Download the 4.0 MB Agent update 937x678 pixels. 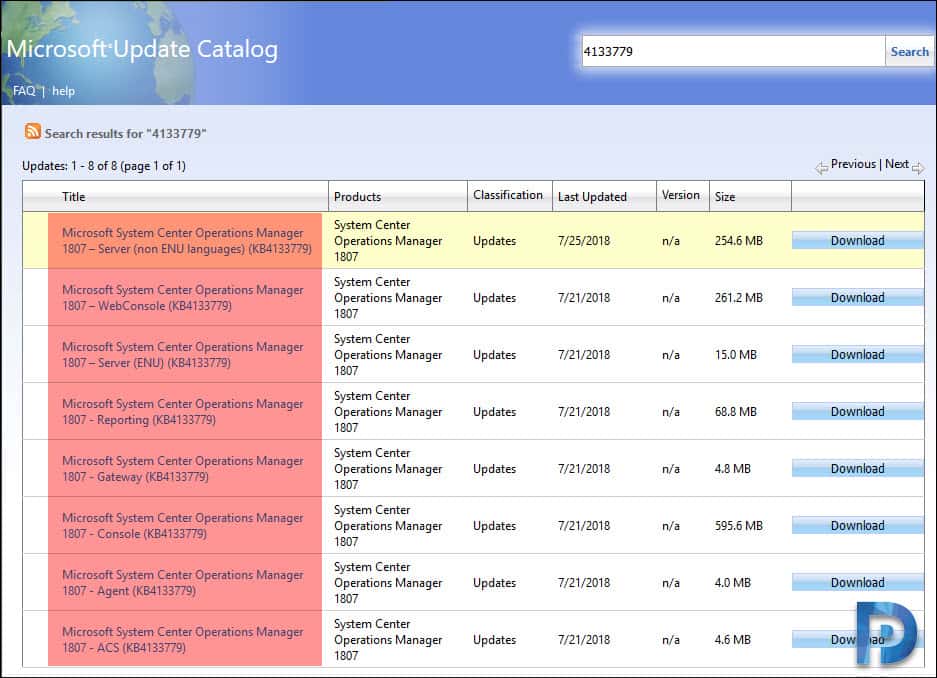[858, 582]
